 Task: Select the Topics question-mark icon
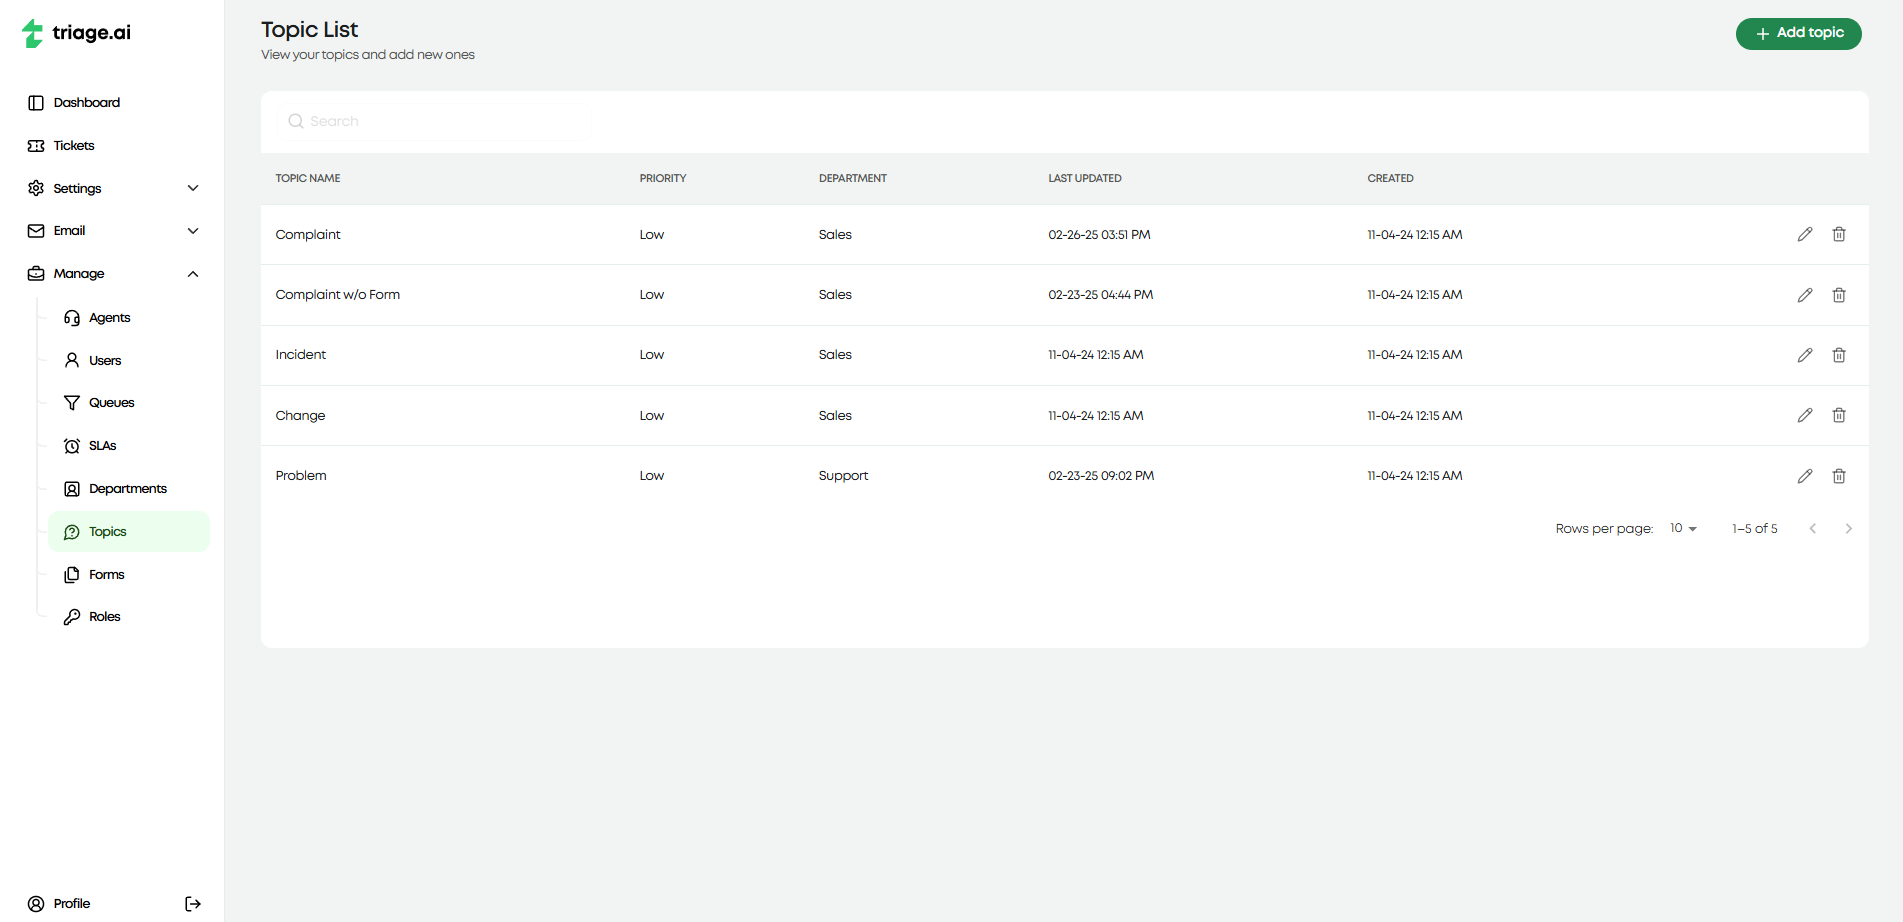coord(71,531)
